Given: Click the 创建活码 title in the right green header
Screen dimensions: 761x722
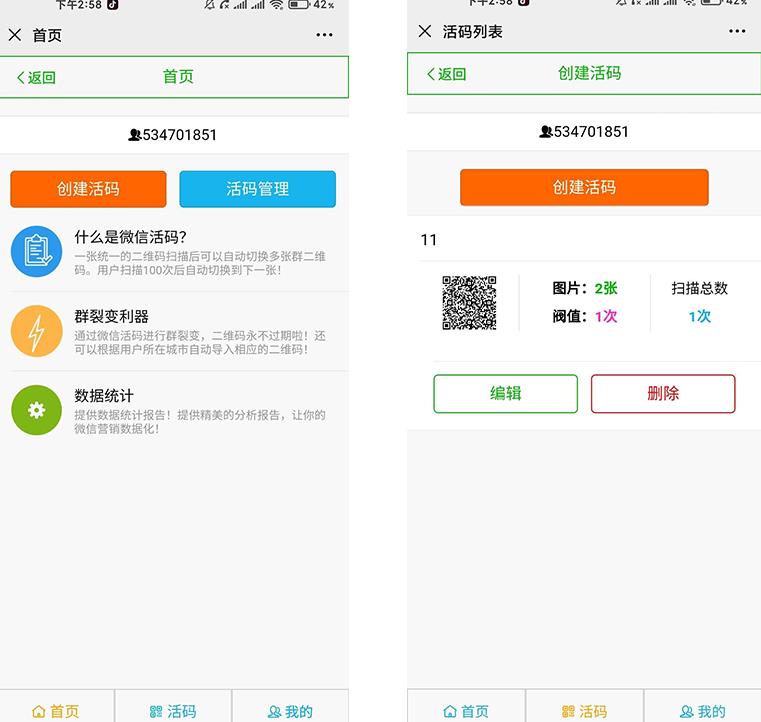Looking at the screenshot, I should pos(590,73).
